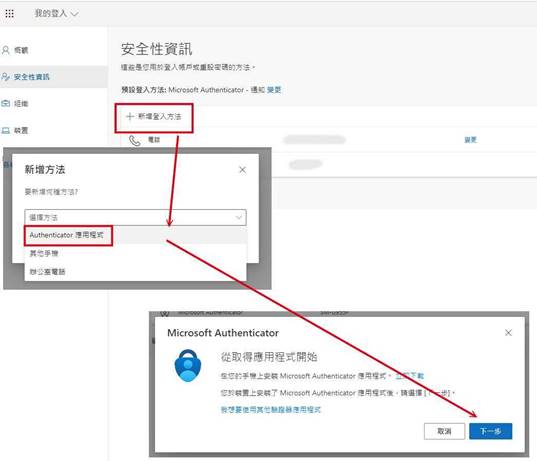Click 新增登入方法 button
537x461 pixels.
(x=154, y=117)
